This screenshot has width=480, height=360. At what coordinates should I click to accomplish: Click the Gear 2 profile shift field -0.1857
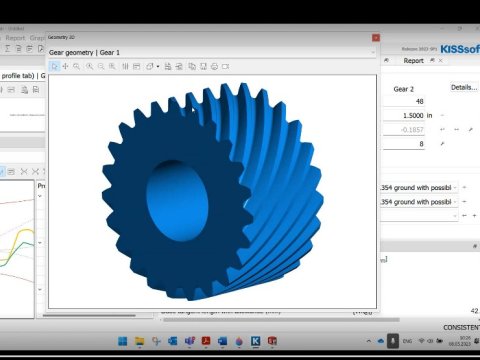click(x=404, y=130)
